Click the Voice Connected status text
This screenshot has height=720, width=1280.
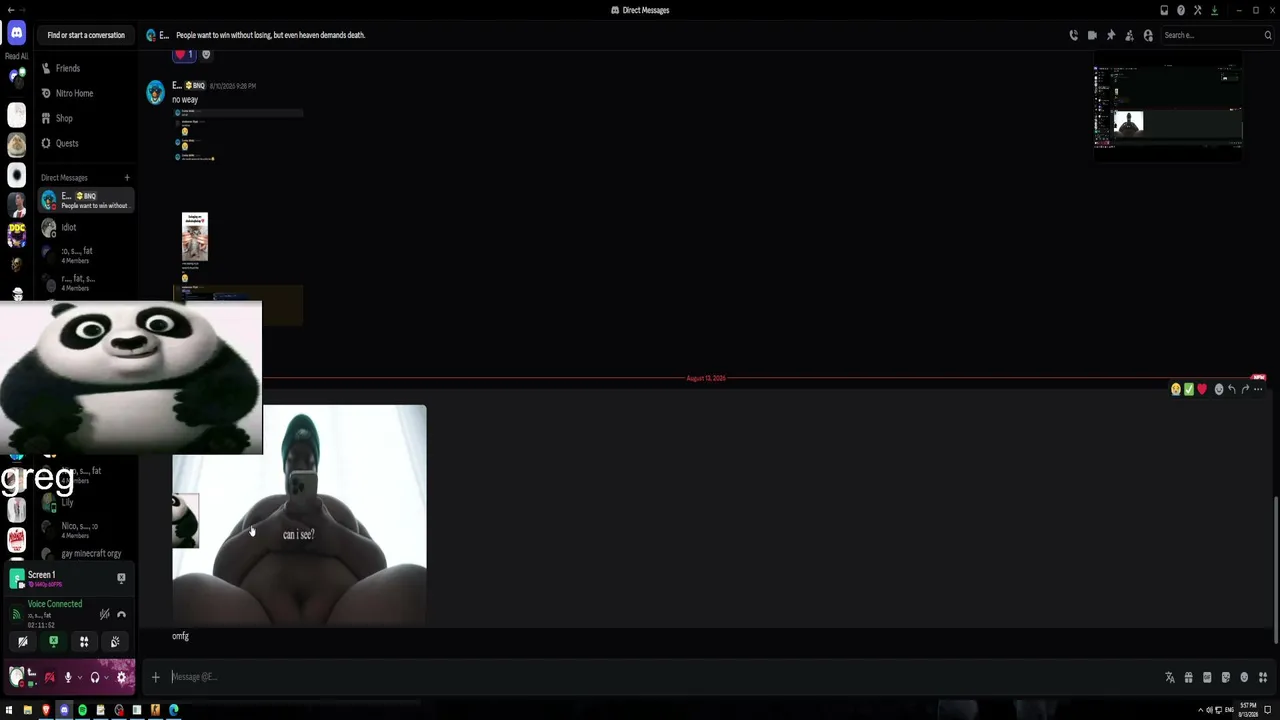(55, 604)
